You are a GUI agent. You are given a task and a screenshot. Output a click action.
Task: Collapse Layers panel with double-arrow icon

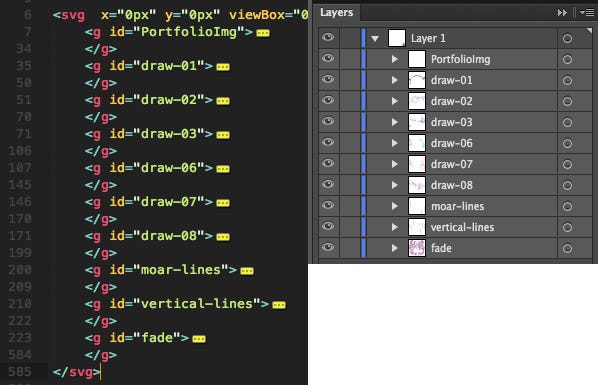tap(562, 13)
